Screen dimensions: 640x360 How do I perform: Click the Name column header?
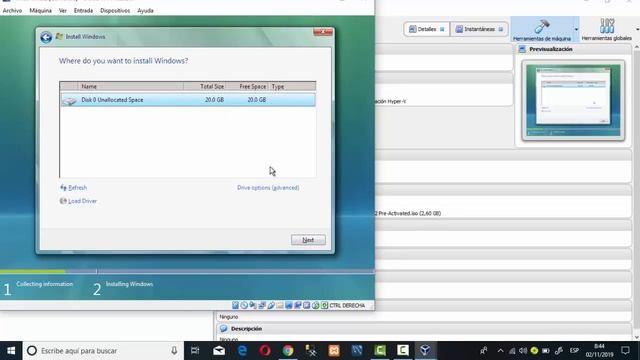click(x=130, y=87)
